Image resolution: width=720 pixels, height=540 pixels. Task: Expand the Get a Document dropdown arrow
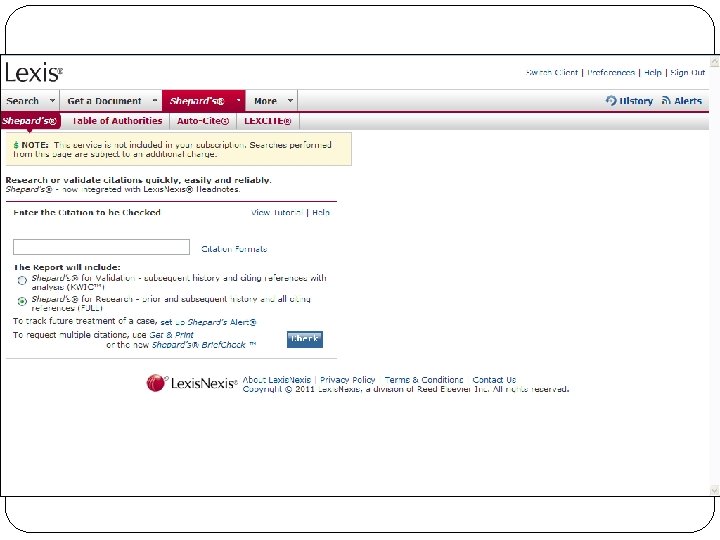(155, 100)
